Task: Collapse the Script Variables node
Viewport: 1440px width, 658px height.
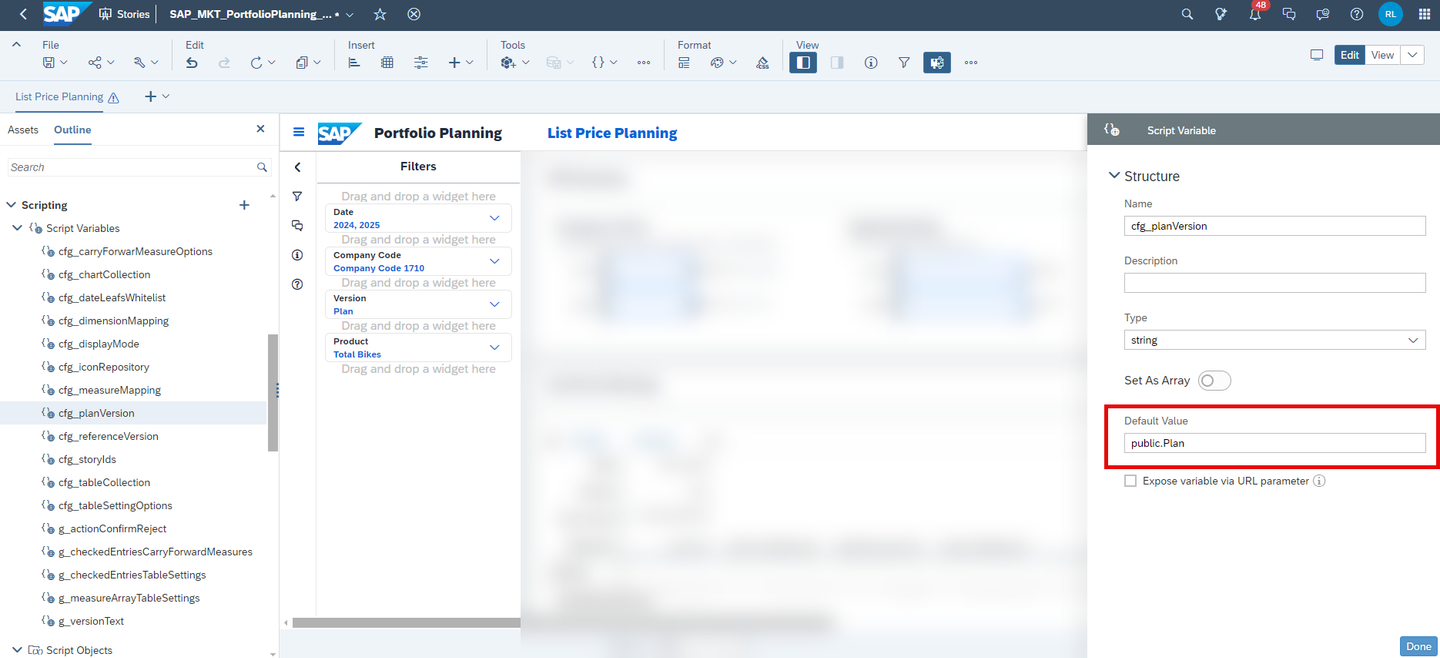Action: click(x=17, y=228)
